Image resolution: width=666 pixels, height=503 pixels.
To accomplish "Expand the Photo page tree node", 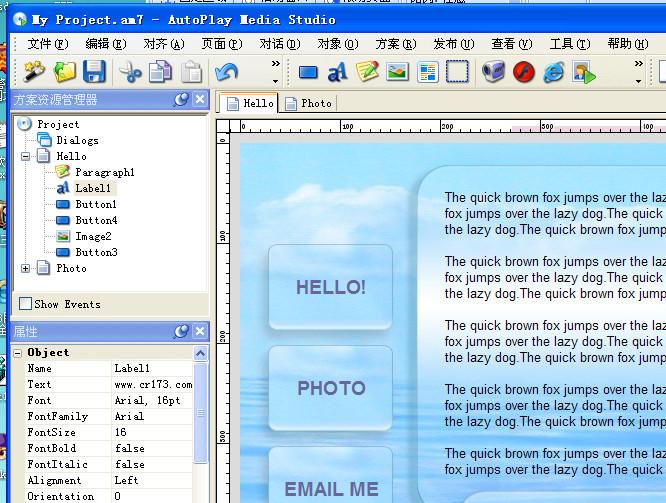I will pyautogui.click(x=26, y=269).
